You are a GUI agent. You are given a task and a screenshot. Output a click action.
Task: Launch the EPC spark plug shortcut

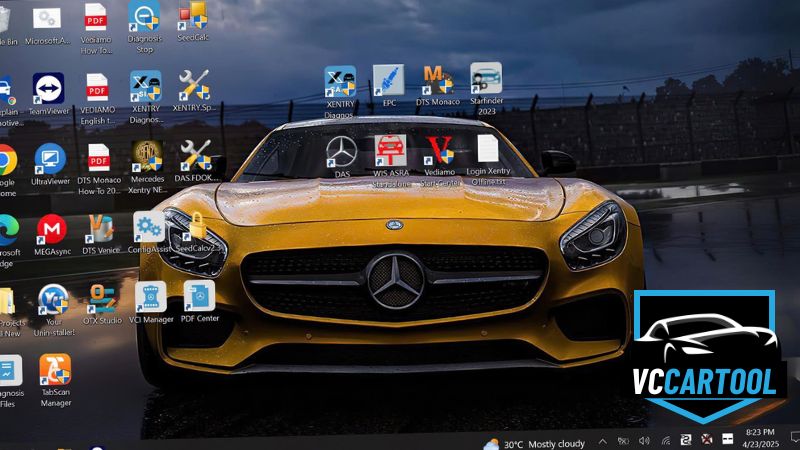pyautogui.click(x=388, y=86)
